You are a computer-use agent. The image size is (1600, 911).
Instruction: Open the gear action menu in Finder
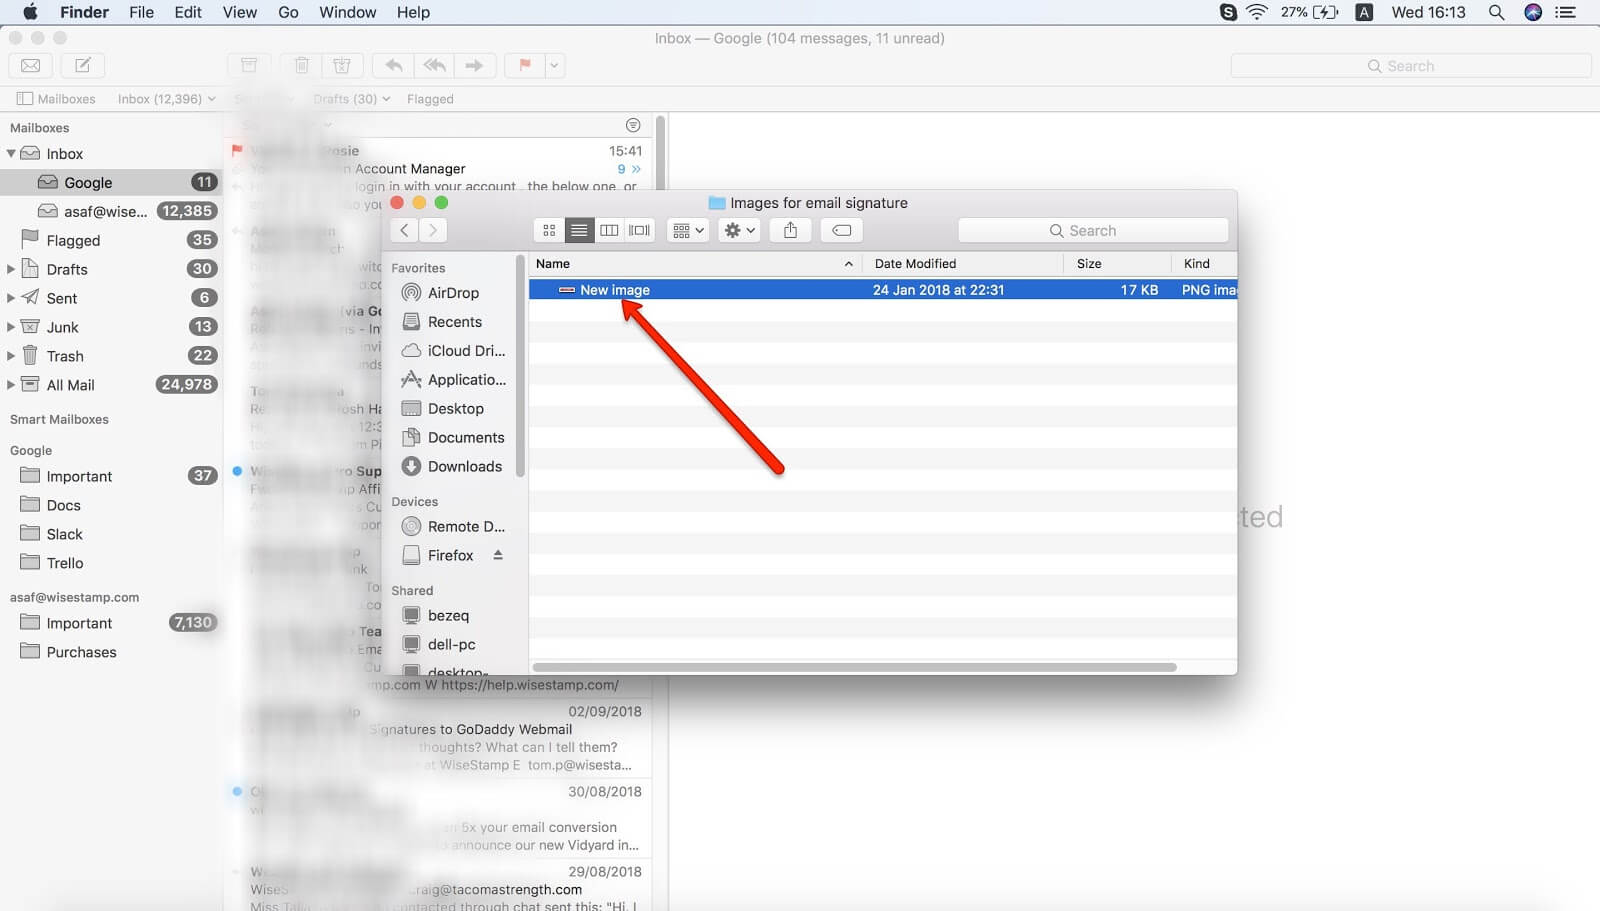point(738,230)
